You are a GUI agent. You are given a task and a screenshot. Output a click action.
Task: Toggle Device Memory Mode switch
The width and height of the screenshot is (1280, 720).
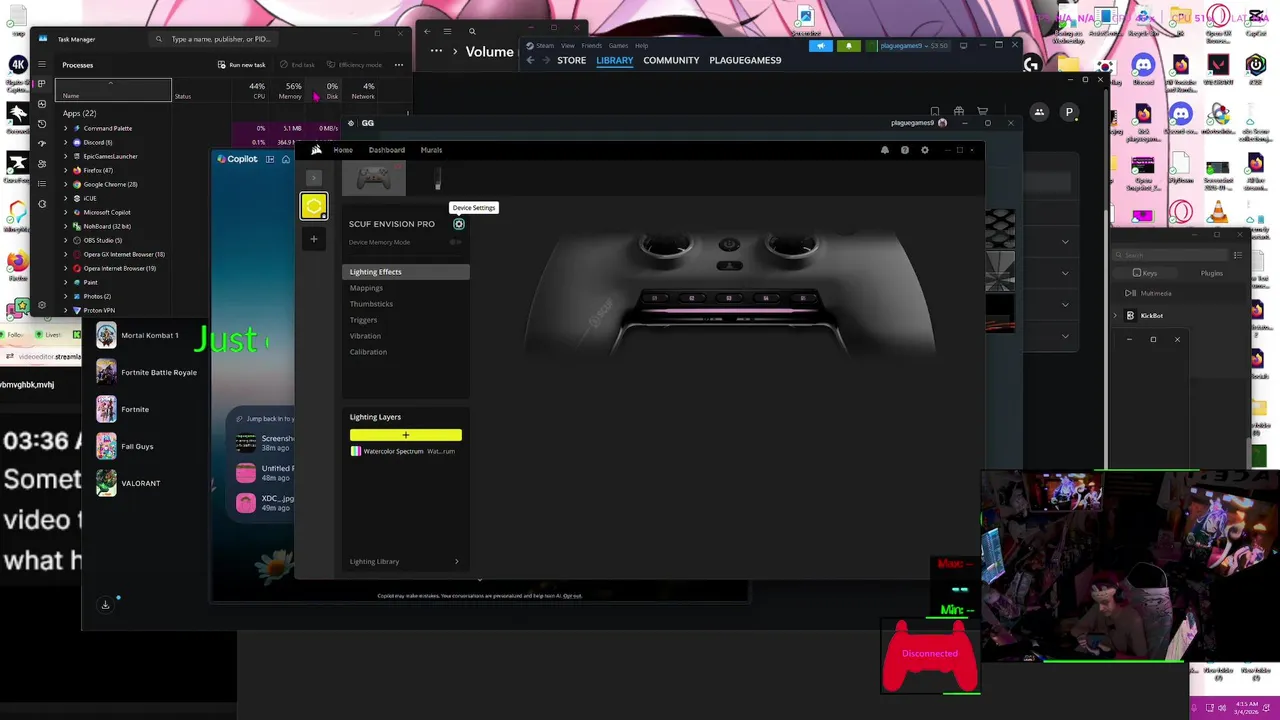(x=456, y=242)
